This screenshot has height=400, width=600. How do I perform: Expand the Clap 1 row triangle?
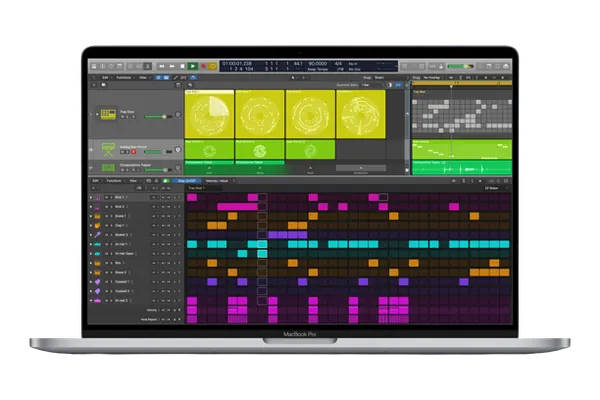[x=91, y=225]
